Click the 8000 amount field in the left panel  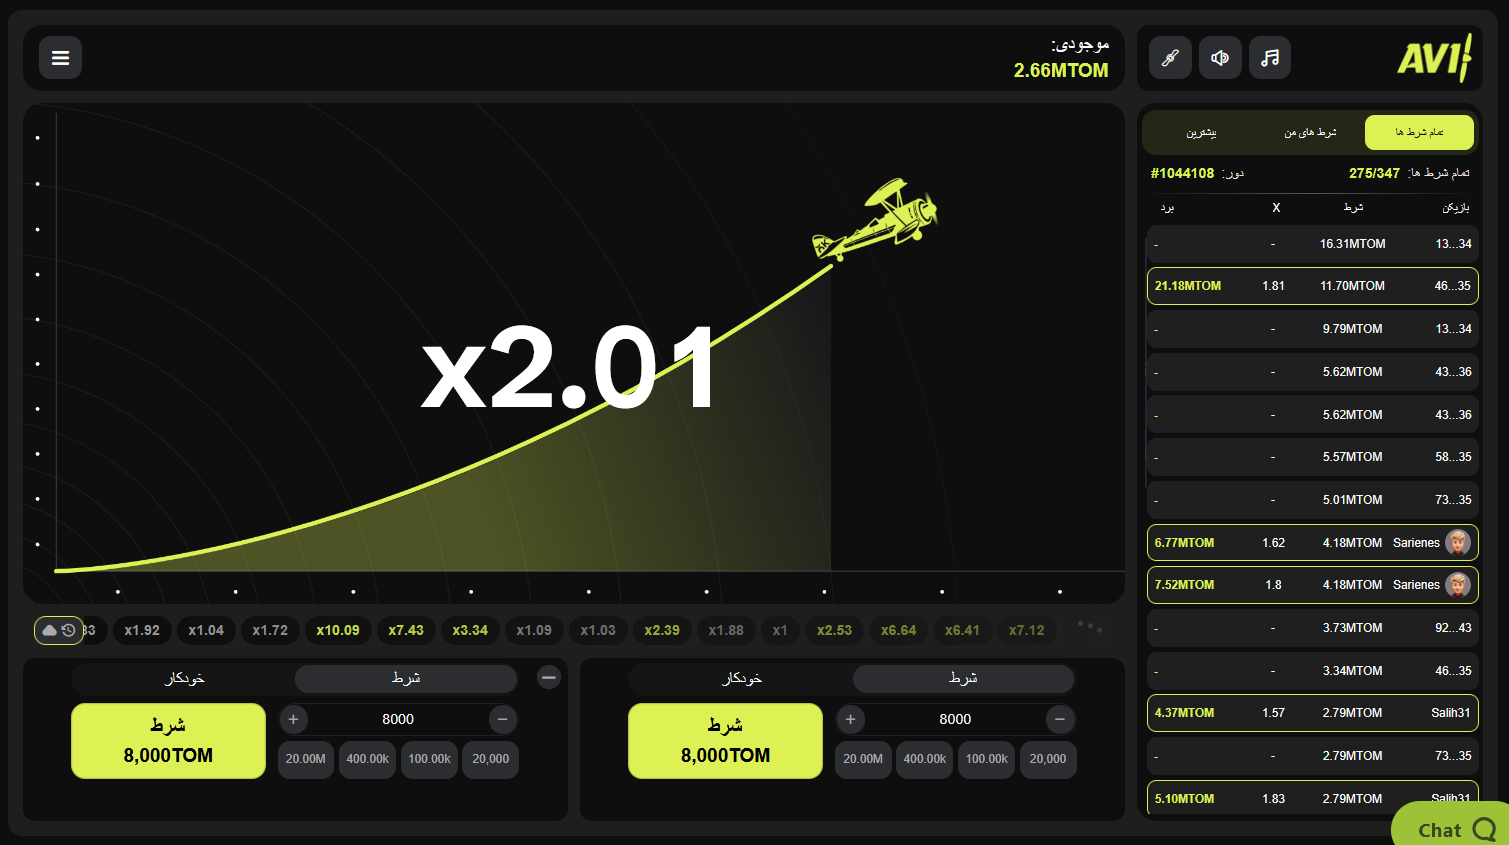coord(398,719)
